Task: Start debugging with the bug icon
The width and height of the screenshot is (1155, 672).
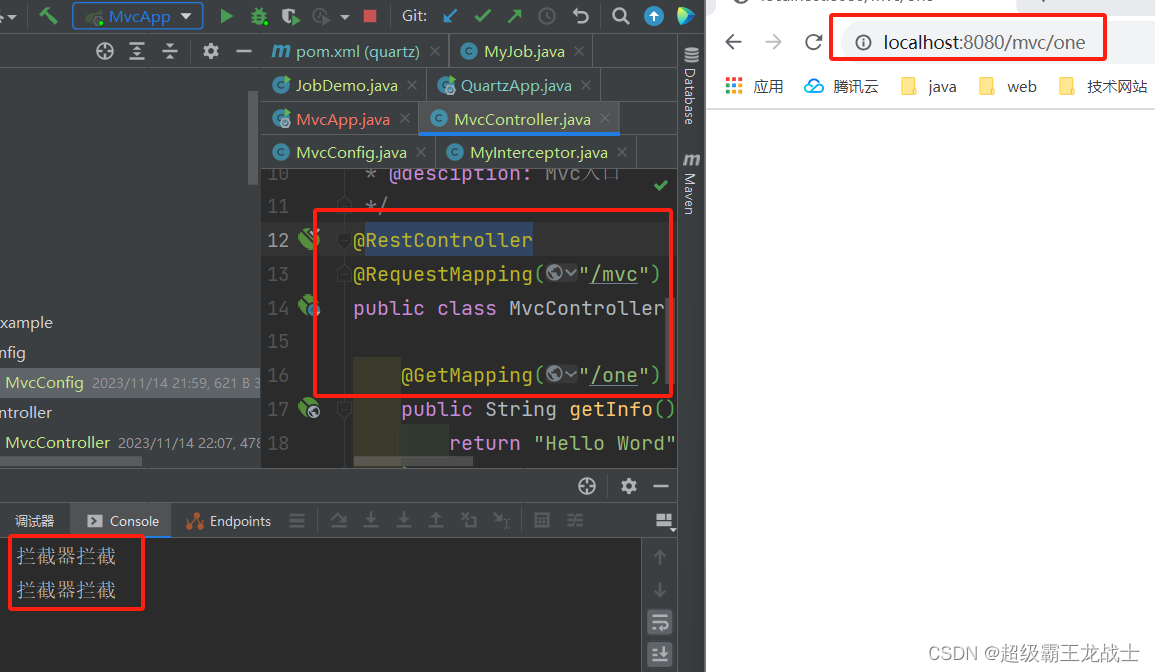Action: click(259, 15)
